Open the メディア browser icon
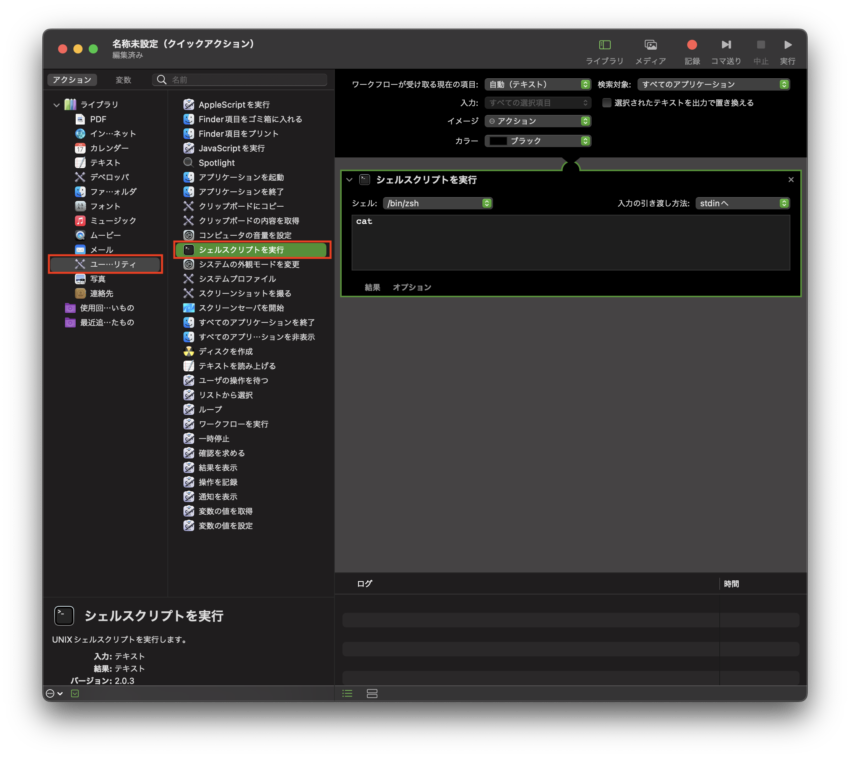850x758 pixels. [650, 46]
